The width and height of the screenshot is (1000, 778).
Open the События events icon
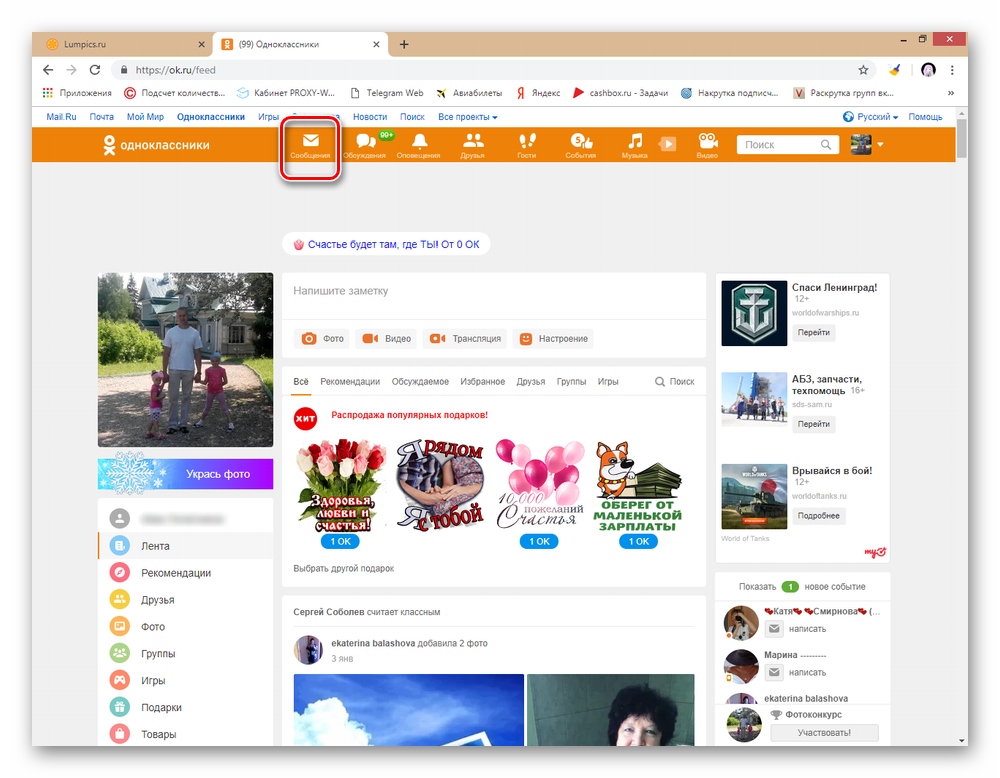[580, 145]
